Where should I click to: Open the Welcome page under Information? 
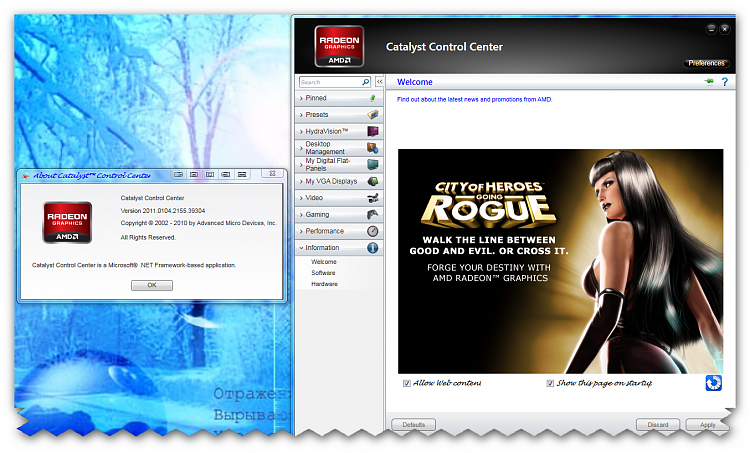click(324, 262)
